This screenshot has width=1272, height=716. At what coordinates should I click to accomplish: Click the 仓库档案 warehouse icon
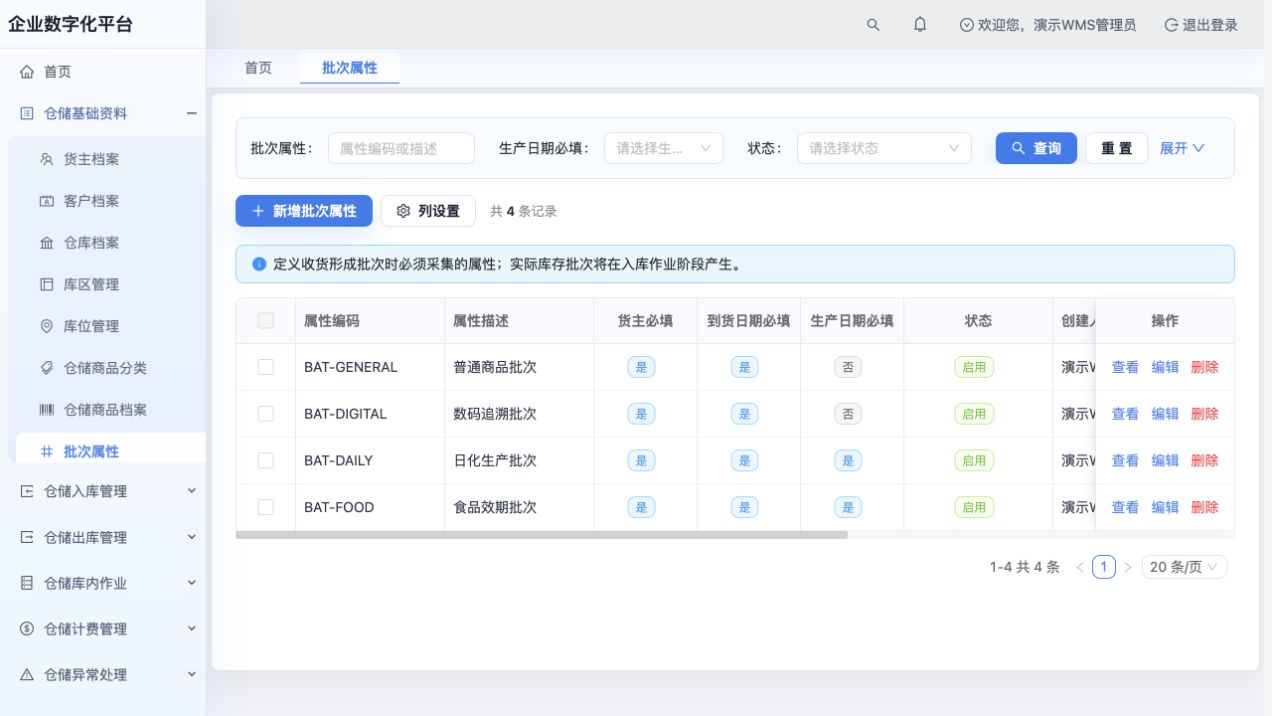coord(47,243)
